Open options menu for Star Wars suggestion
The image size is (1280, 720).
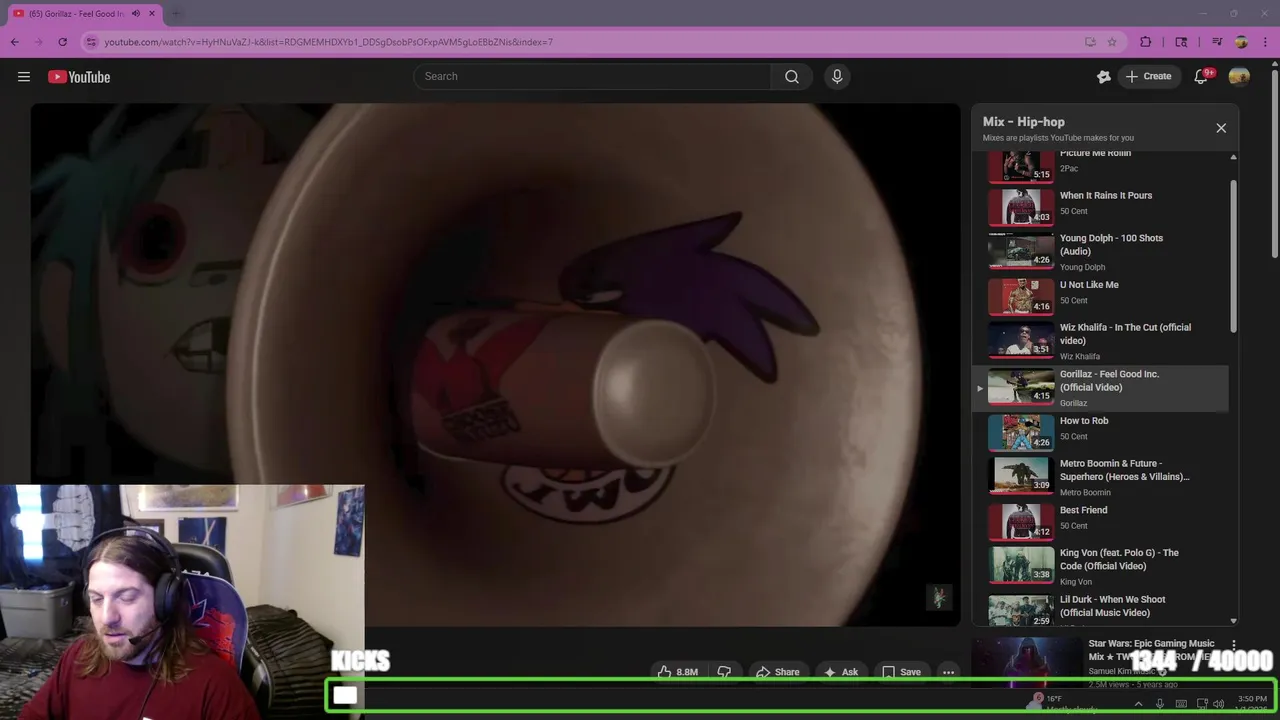click(1234, 645)
